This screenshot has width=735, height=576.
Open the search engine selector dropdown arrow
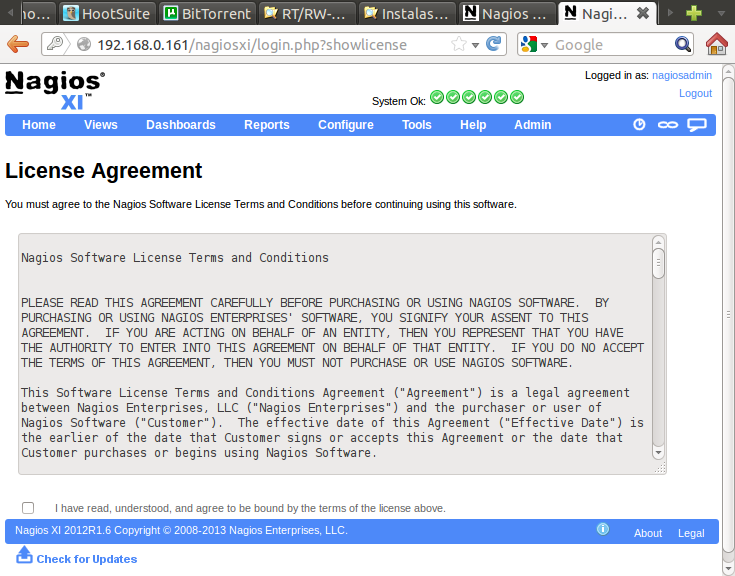(544, 45)
